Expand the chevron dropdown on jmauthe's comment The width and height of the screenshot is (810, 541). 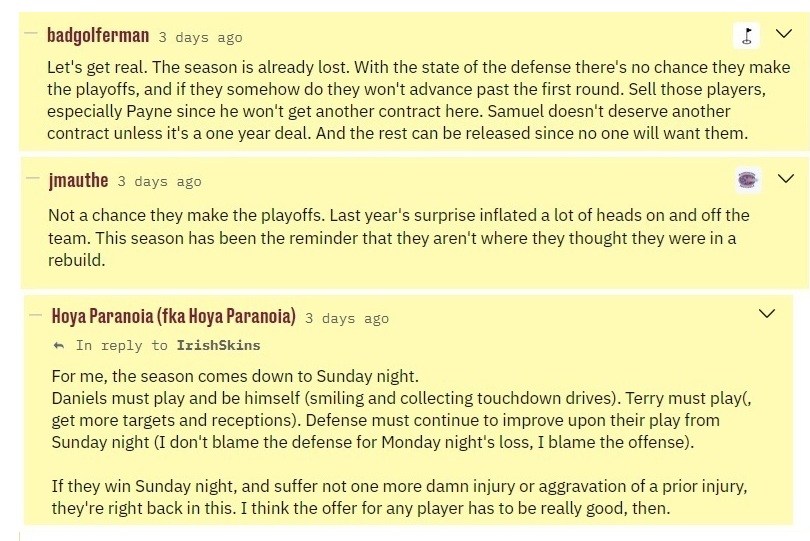(782, 180)
